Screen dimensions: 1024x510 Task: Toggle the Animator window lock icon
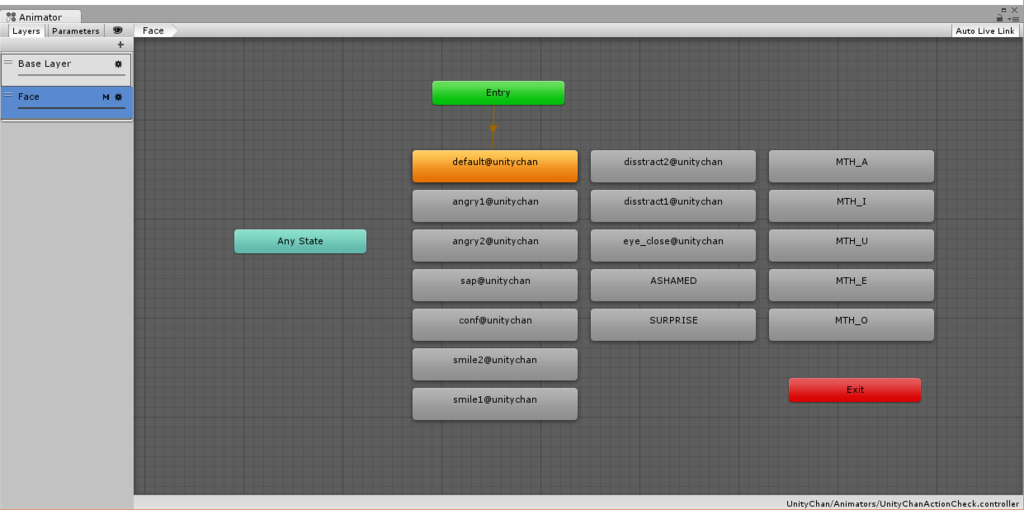pos(1000,18)
